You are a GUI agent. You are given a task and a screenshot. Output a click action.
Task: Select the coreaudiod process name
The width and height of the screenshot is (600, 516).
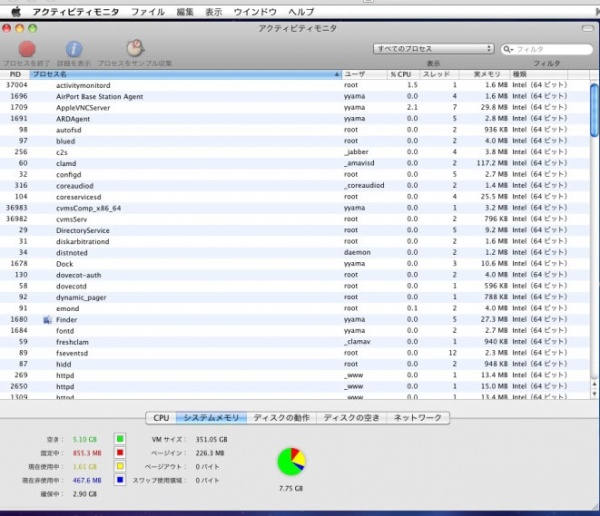point(75,186)
